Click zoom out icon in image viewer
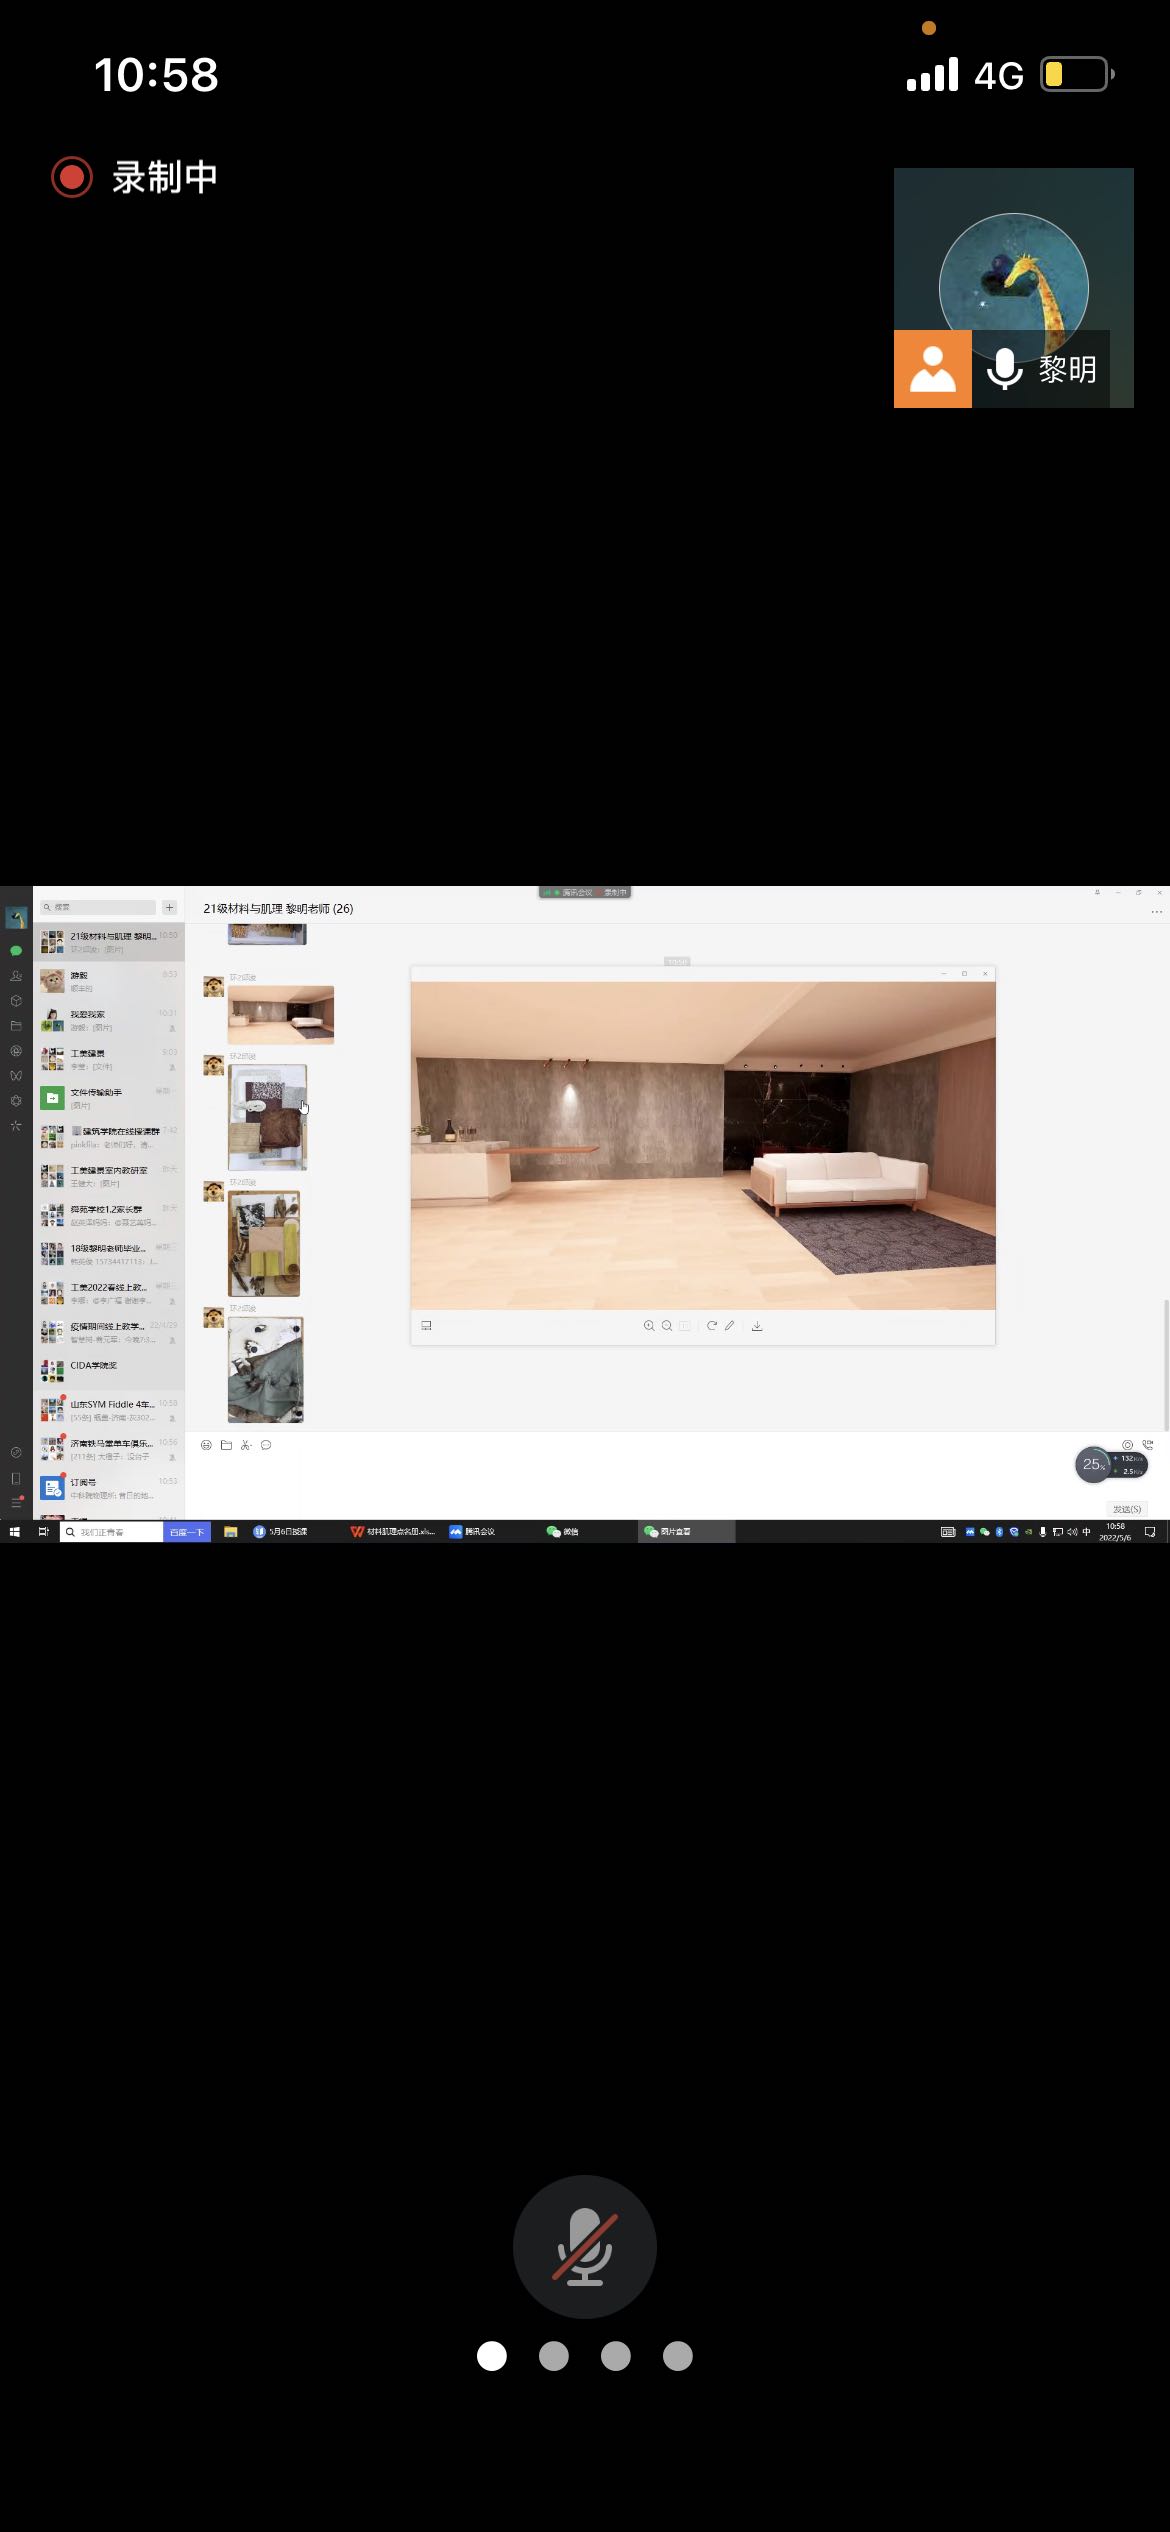Screen dimensions: 1170x2532 (x=667, y=1326)
